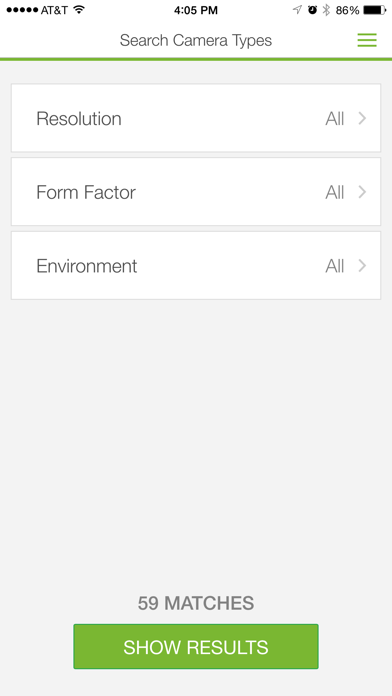Tap the battery indicator icon
Viewport: 392px width, 696px height.
tap(375, 10)
